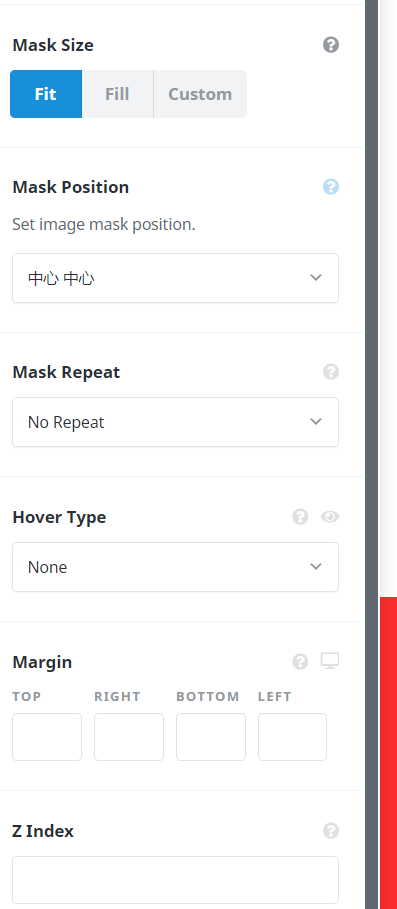Focus the Margin Left input field

(293, 737)
